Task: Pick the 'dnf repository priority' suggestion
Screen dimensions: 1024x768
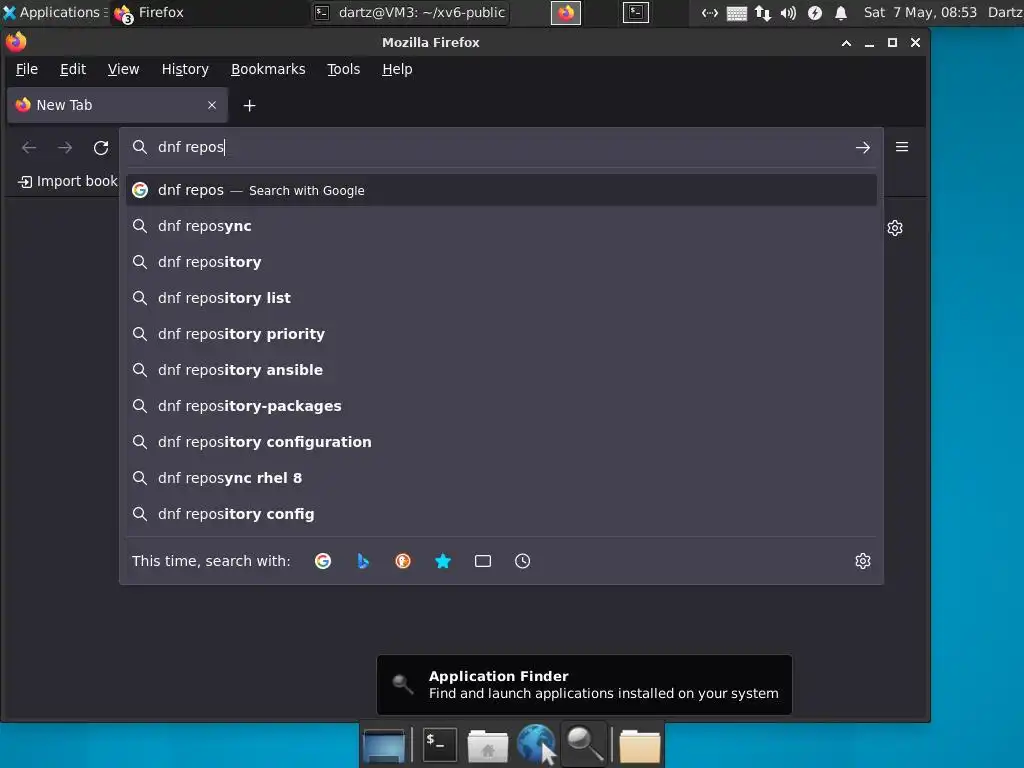Action: 501,334
